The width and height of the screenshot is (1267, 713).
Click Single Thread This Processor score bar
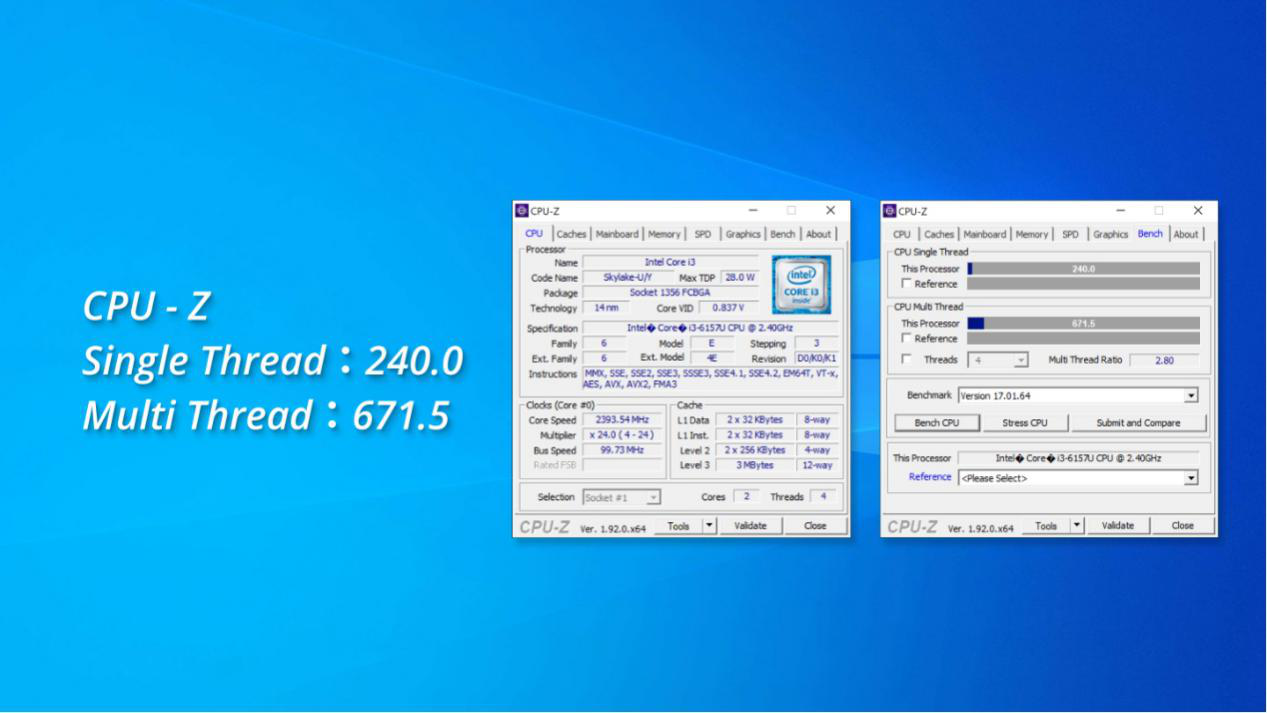click(1083, 269)
